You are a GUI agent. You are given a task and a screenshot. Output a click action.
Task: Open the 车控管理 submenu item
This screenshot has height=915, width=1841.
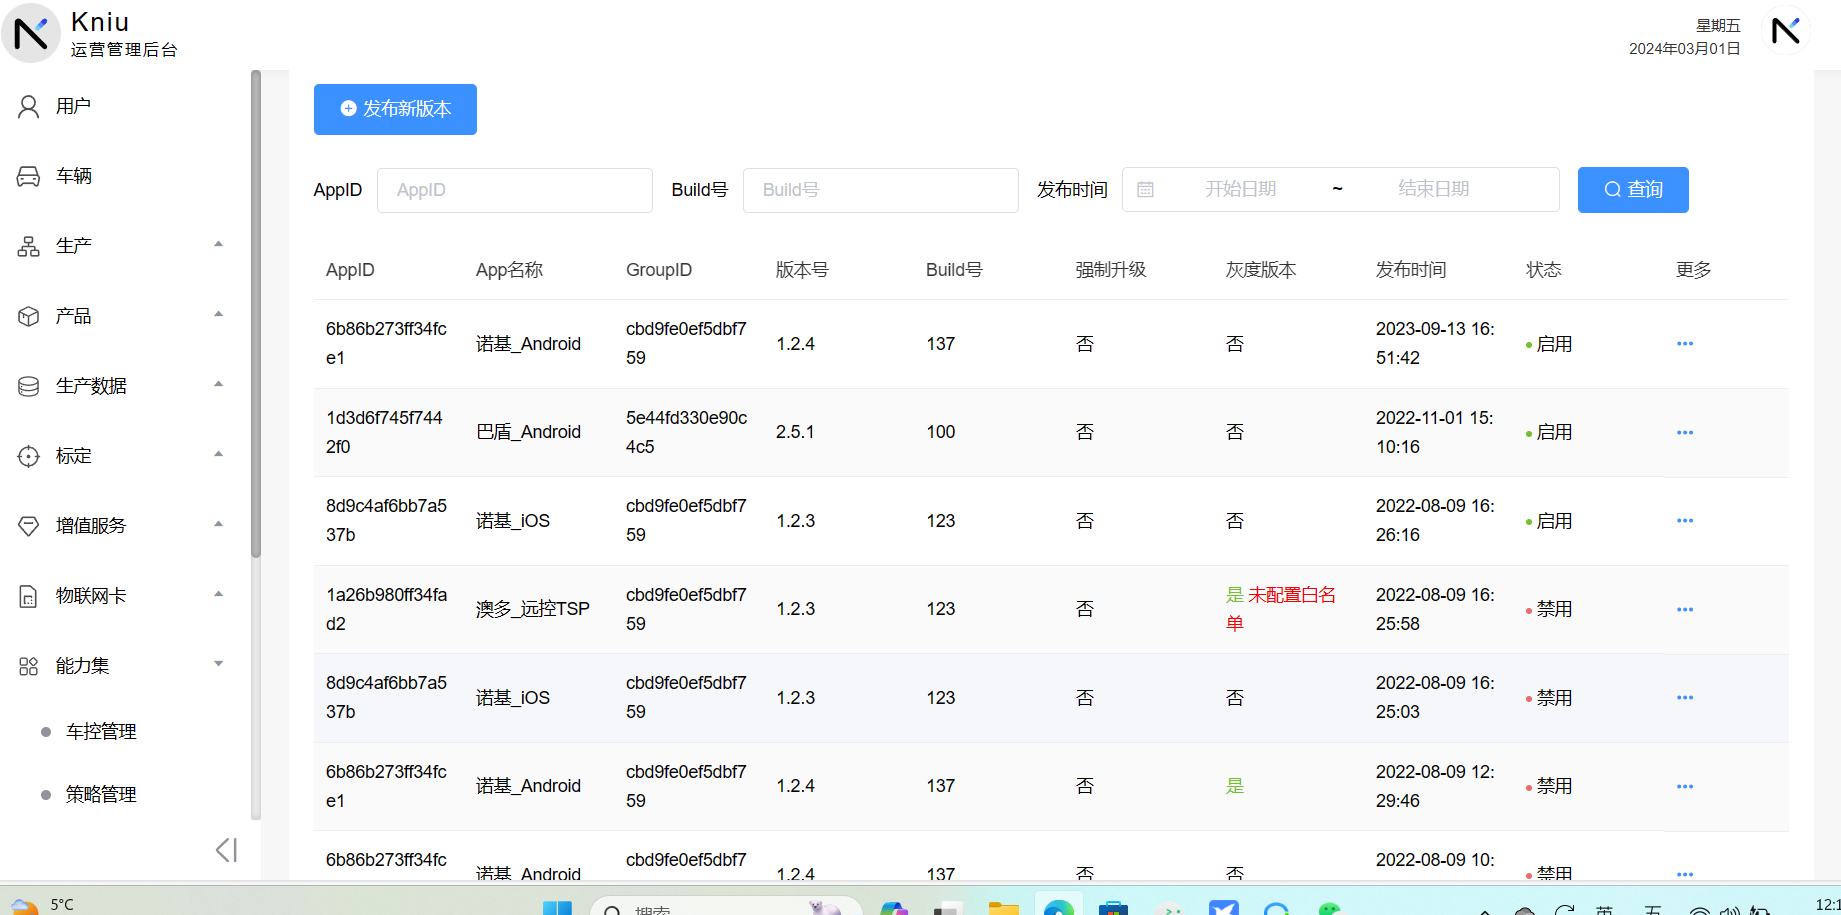point(101,732)
